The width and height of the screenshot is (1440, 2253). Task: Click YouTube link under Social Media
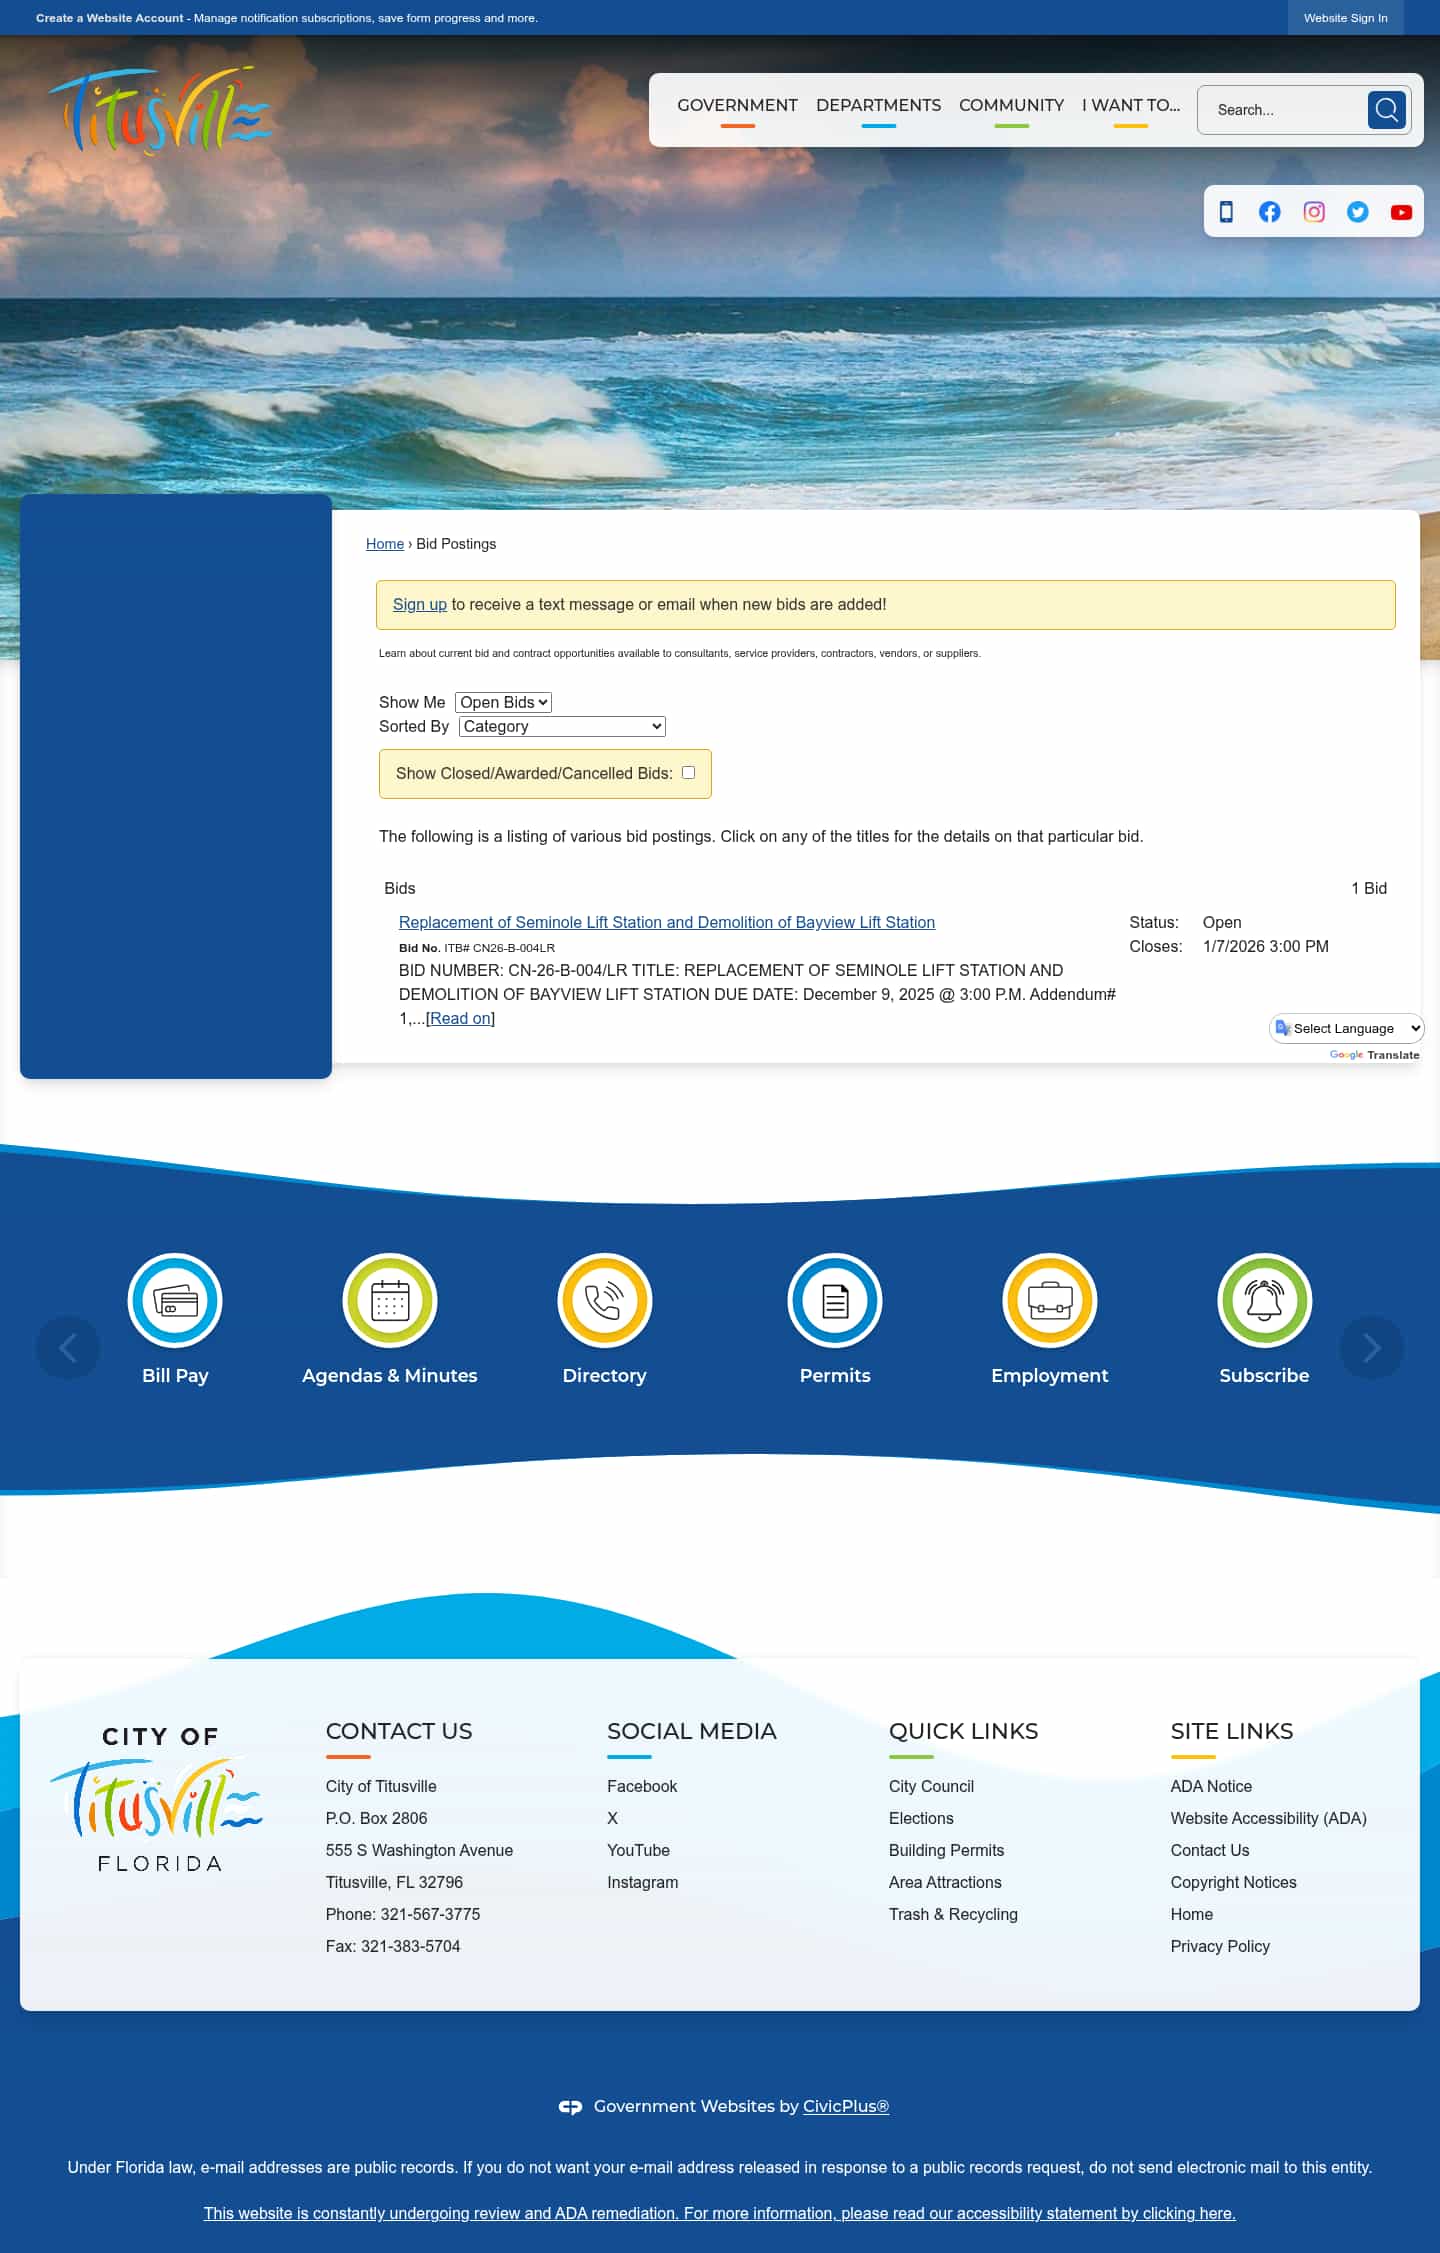(638, 1850)
